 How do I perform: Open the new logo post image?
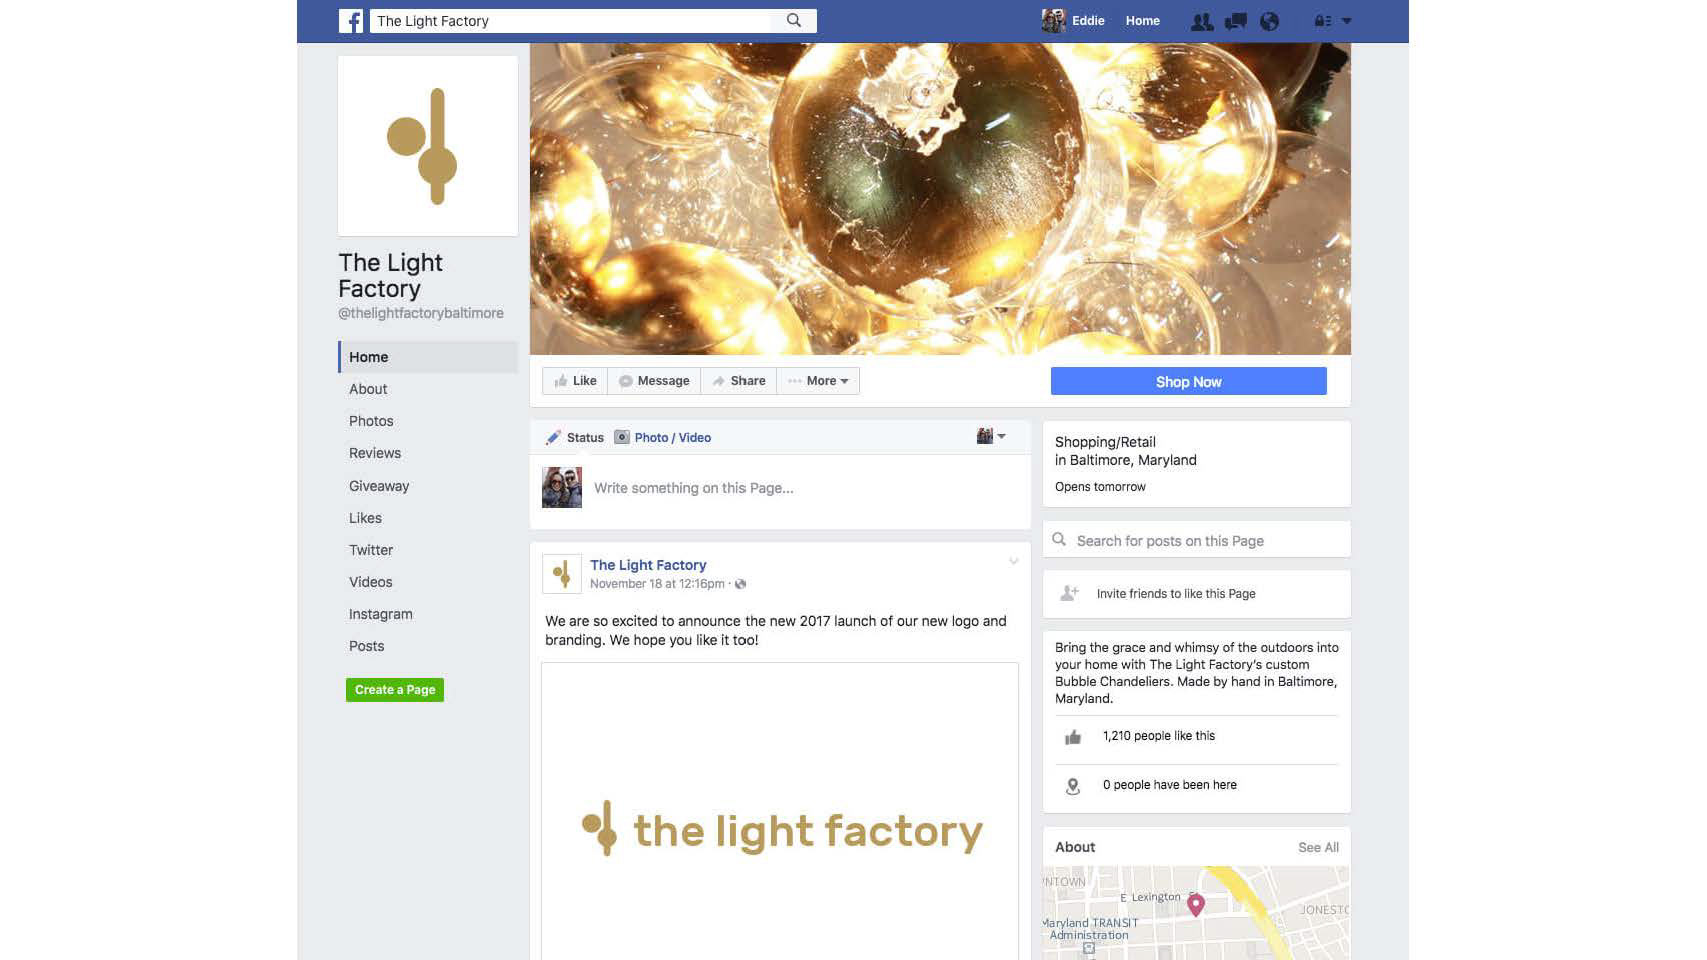780,811
